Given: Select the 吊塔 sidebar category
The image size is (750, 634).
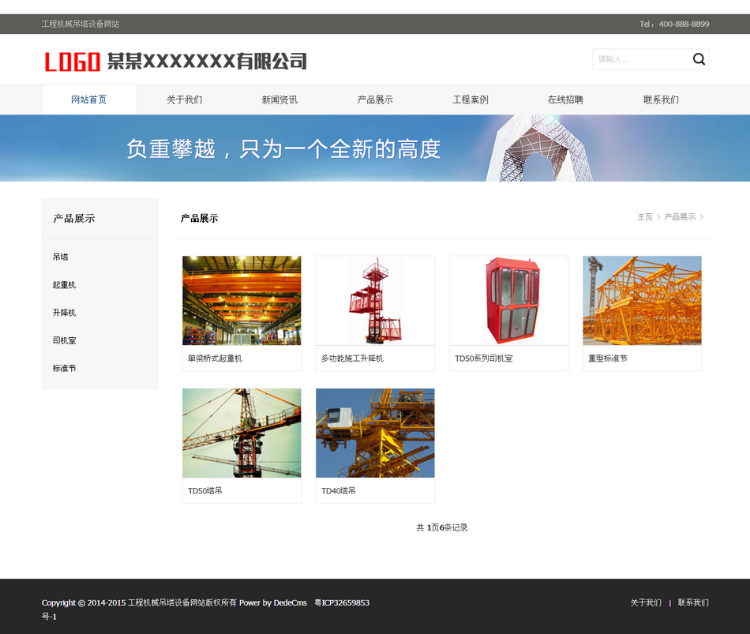Looking at the screenshot, I should 60,257.
